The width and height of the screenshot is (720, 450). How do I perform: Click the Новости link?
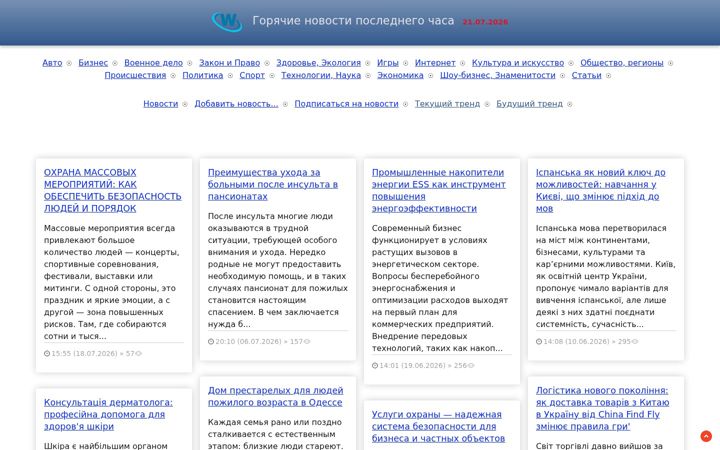[160, 104]
